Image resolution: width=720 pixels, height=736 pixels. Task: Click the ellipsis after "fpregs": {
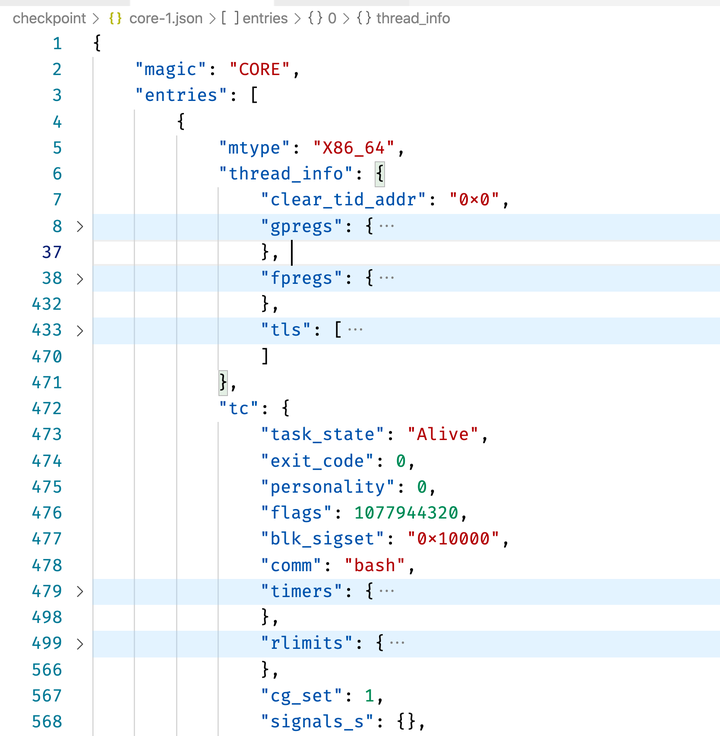coord(387,278)
